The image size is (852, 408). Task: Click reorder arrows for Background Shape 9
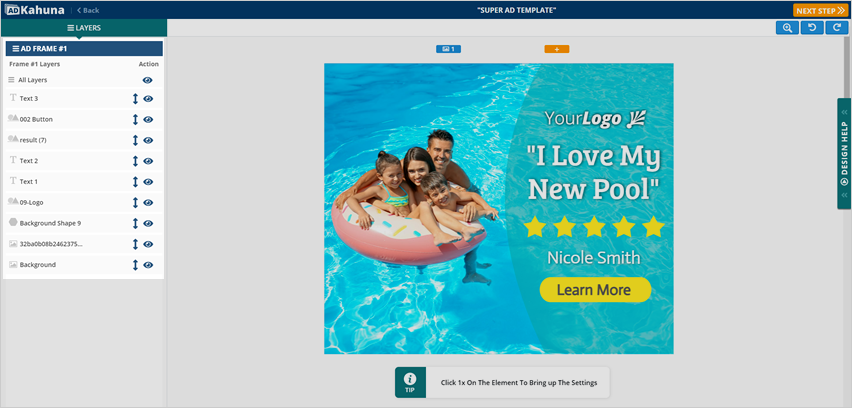tap(135, 224)
